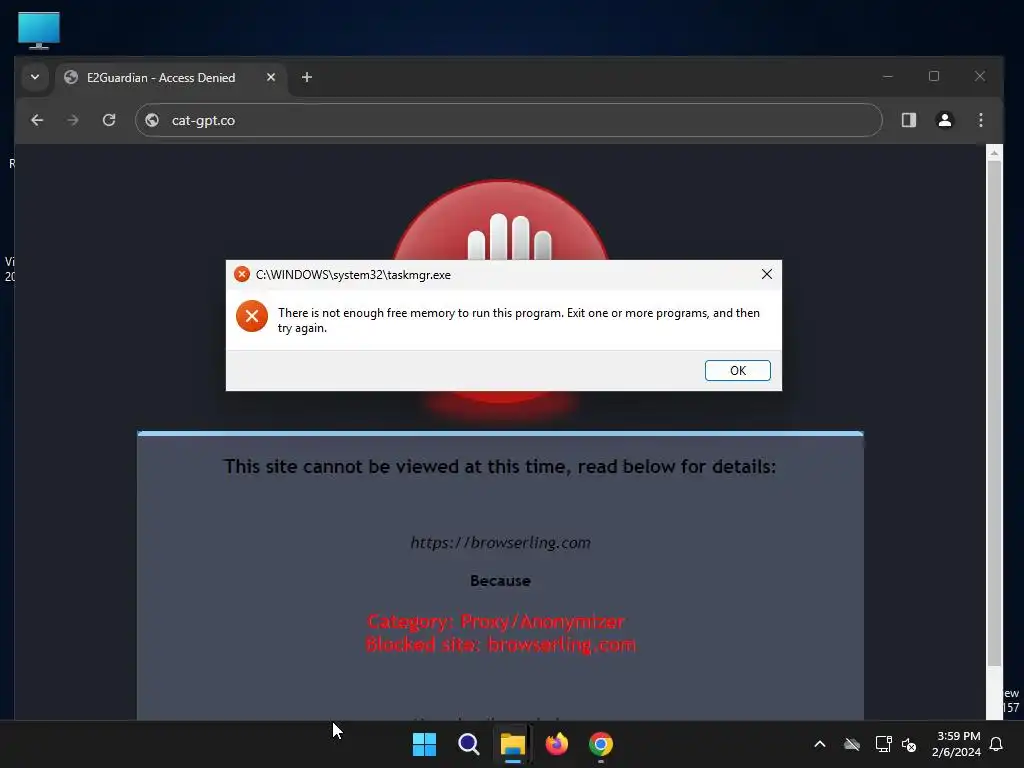The image size is (1024, 768).
Task: Go back using the browser back arrow
Action: (x=37, y=120)
